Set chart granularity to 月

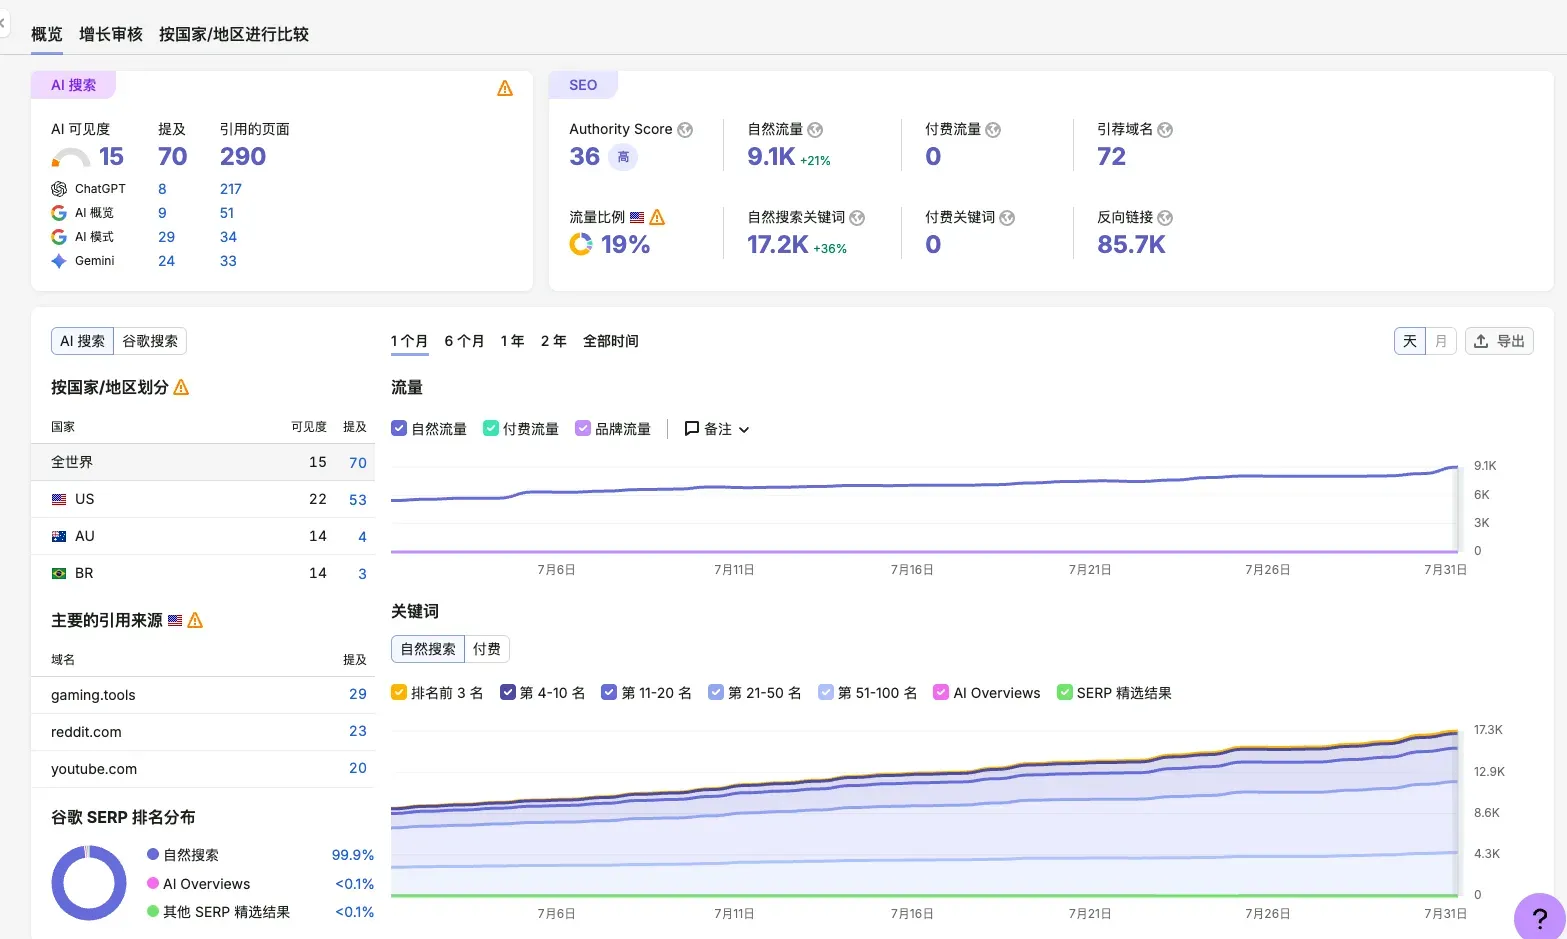coord(1441,341)
